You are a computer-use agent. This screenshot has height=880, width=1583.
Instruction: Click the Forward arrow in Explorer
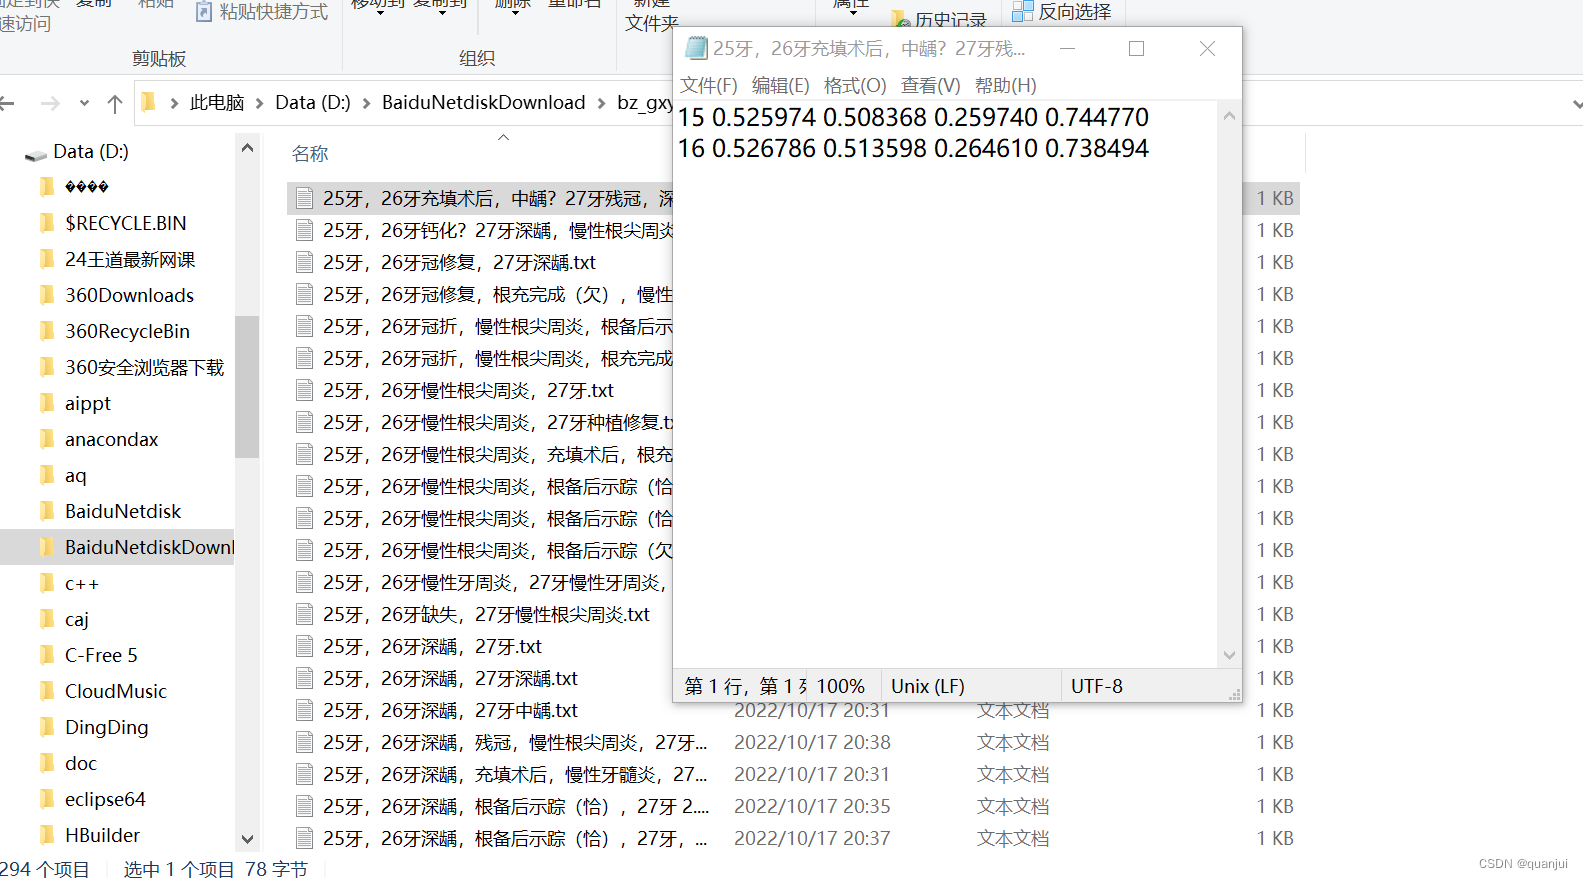[50, 103]
